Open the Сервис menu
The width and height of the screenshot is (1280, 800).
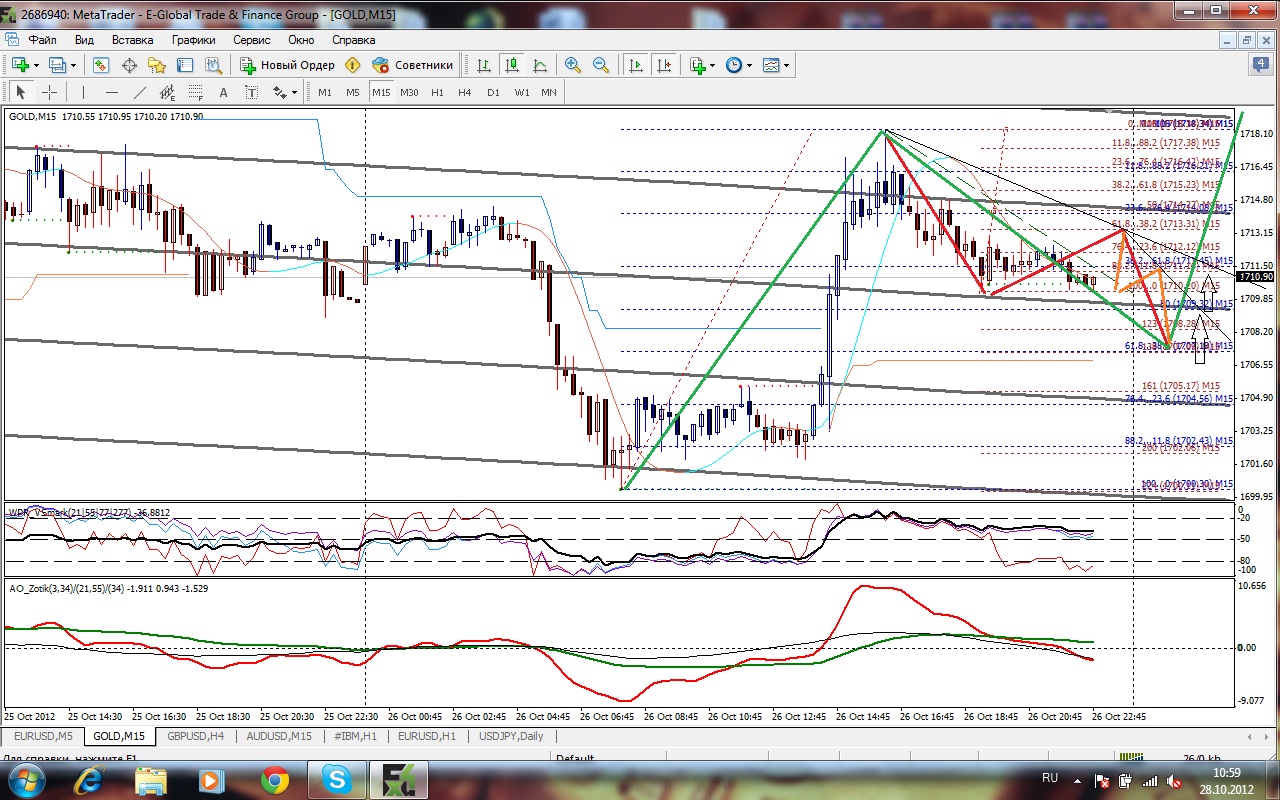(251, 40)
